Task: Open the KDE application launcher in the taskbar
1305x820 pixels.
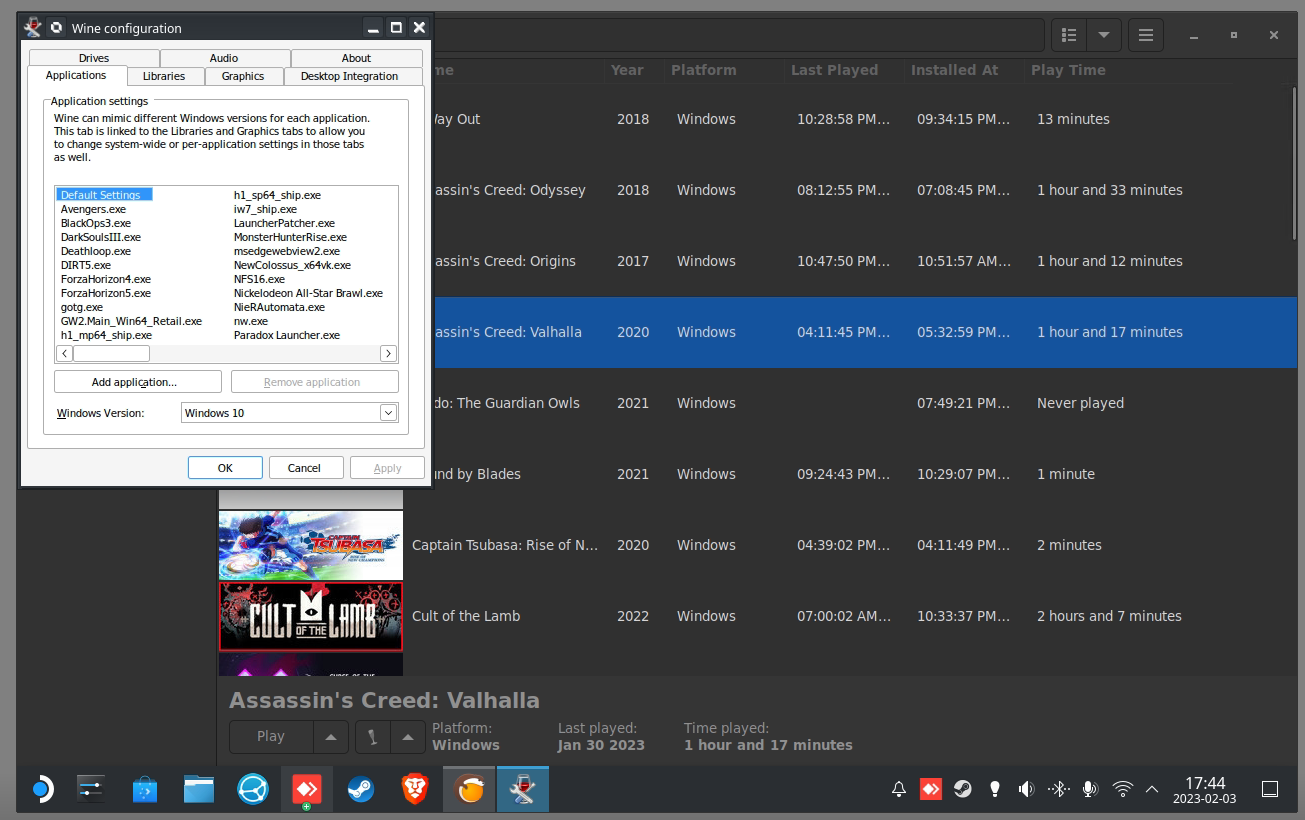Action: point(41,790)
